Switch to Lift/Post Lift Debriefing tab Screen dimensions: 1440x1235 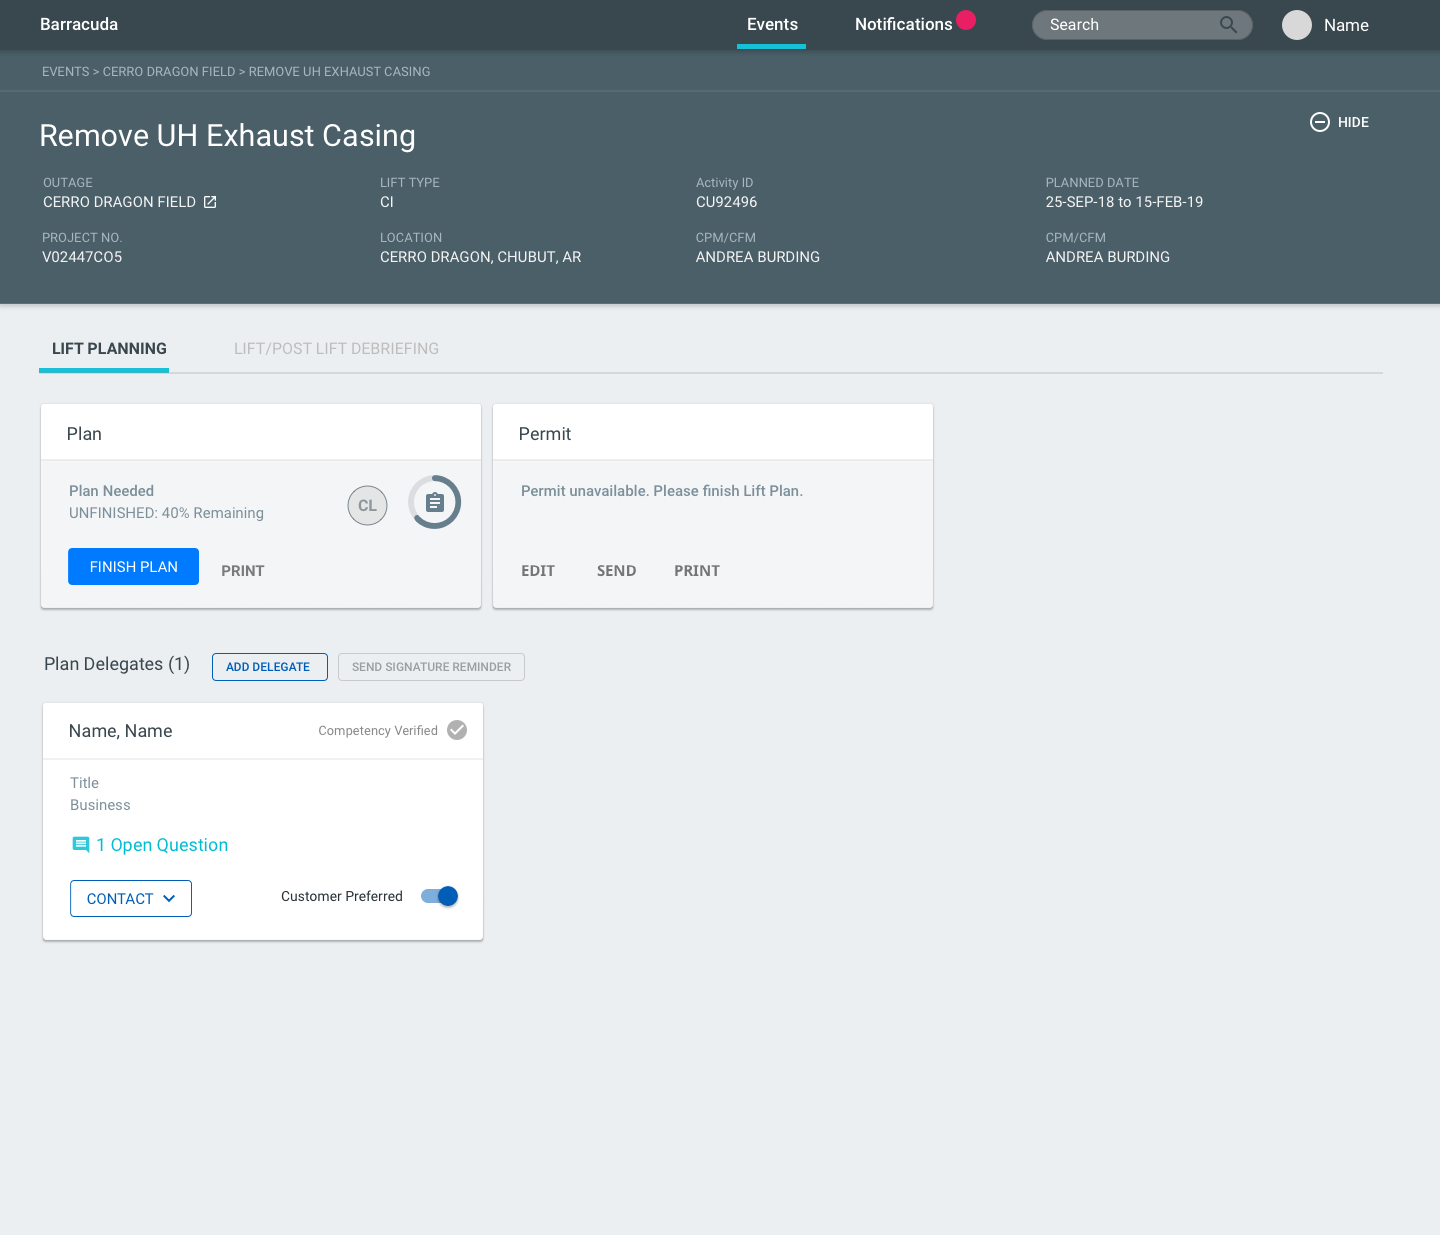pyautogui.click(x=336, y=348)
